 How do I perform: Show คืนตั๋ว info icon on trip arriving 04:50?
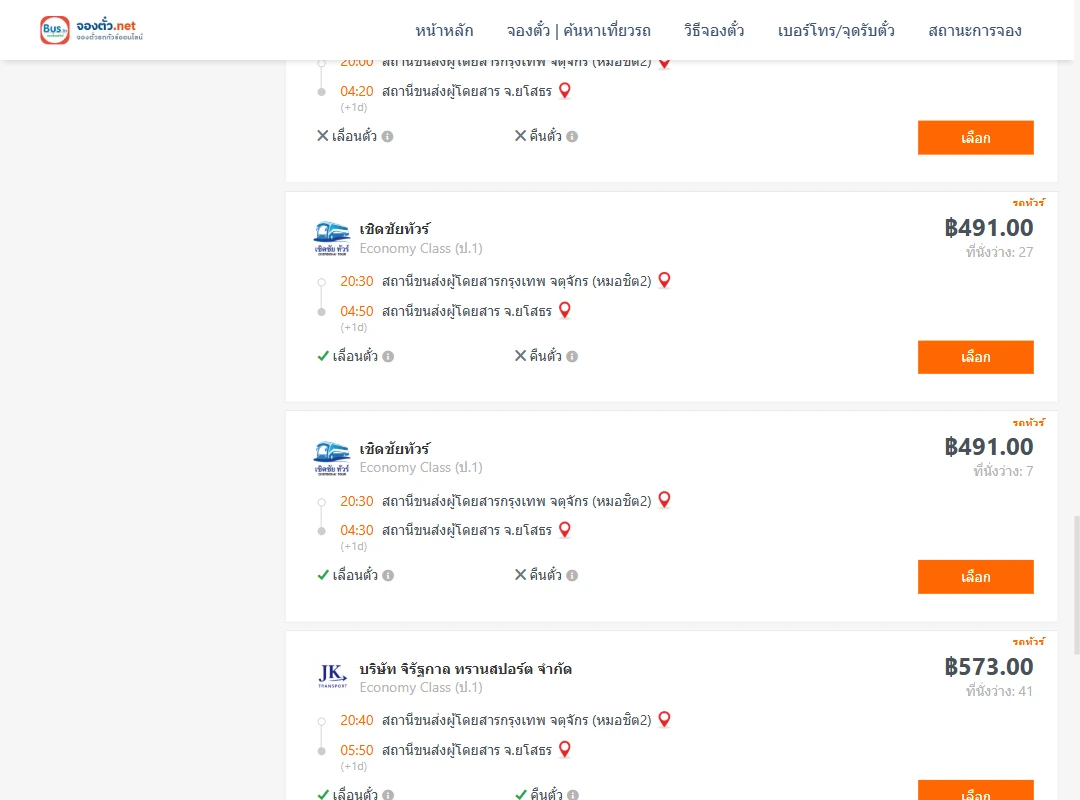pyautogui.click(x=572, y=356)
